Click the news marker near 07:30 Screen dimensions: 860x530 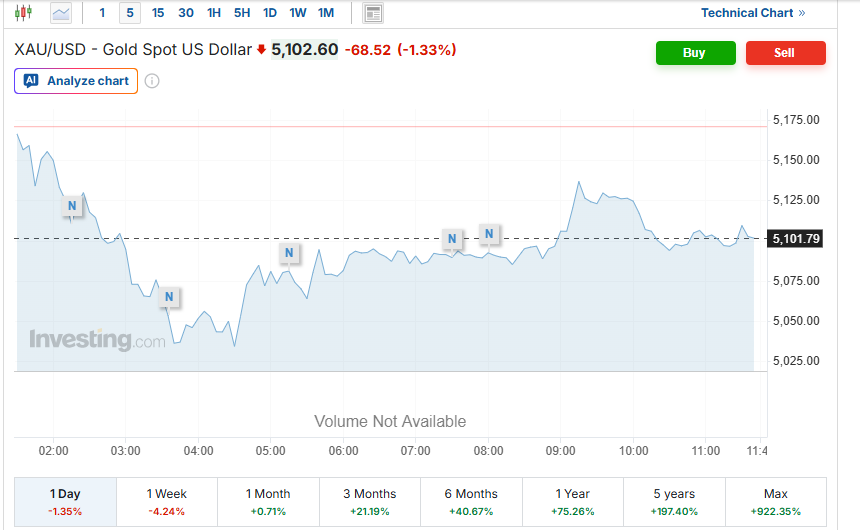pyautogui.click(x=452, y=239)
